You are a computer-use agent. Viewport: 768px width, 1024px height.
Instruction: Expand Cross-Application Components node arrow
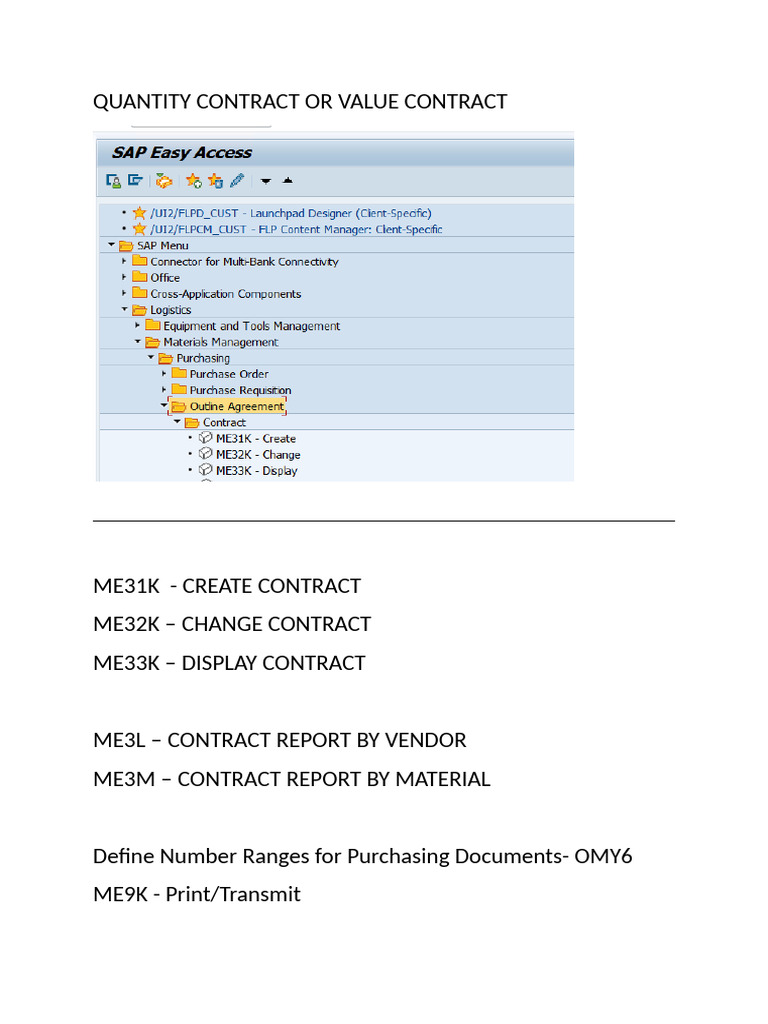tap(124, 293)
